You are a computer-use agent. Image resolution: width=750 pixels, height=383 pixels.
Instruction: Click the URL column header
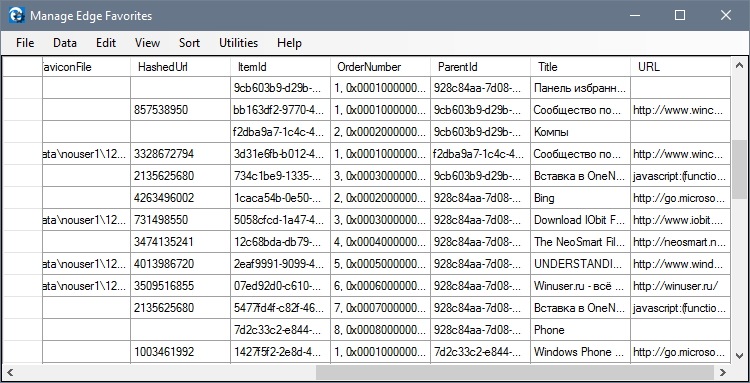pos(680,67)
